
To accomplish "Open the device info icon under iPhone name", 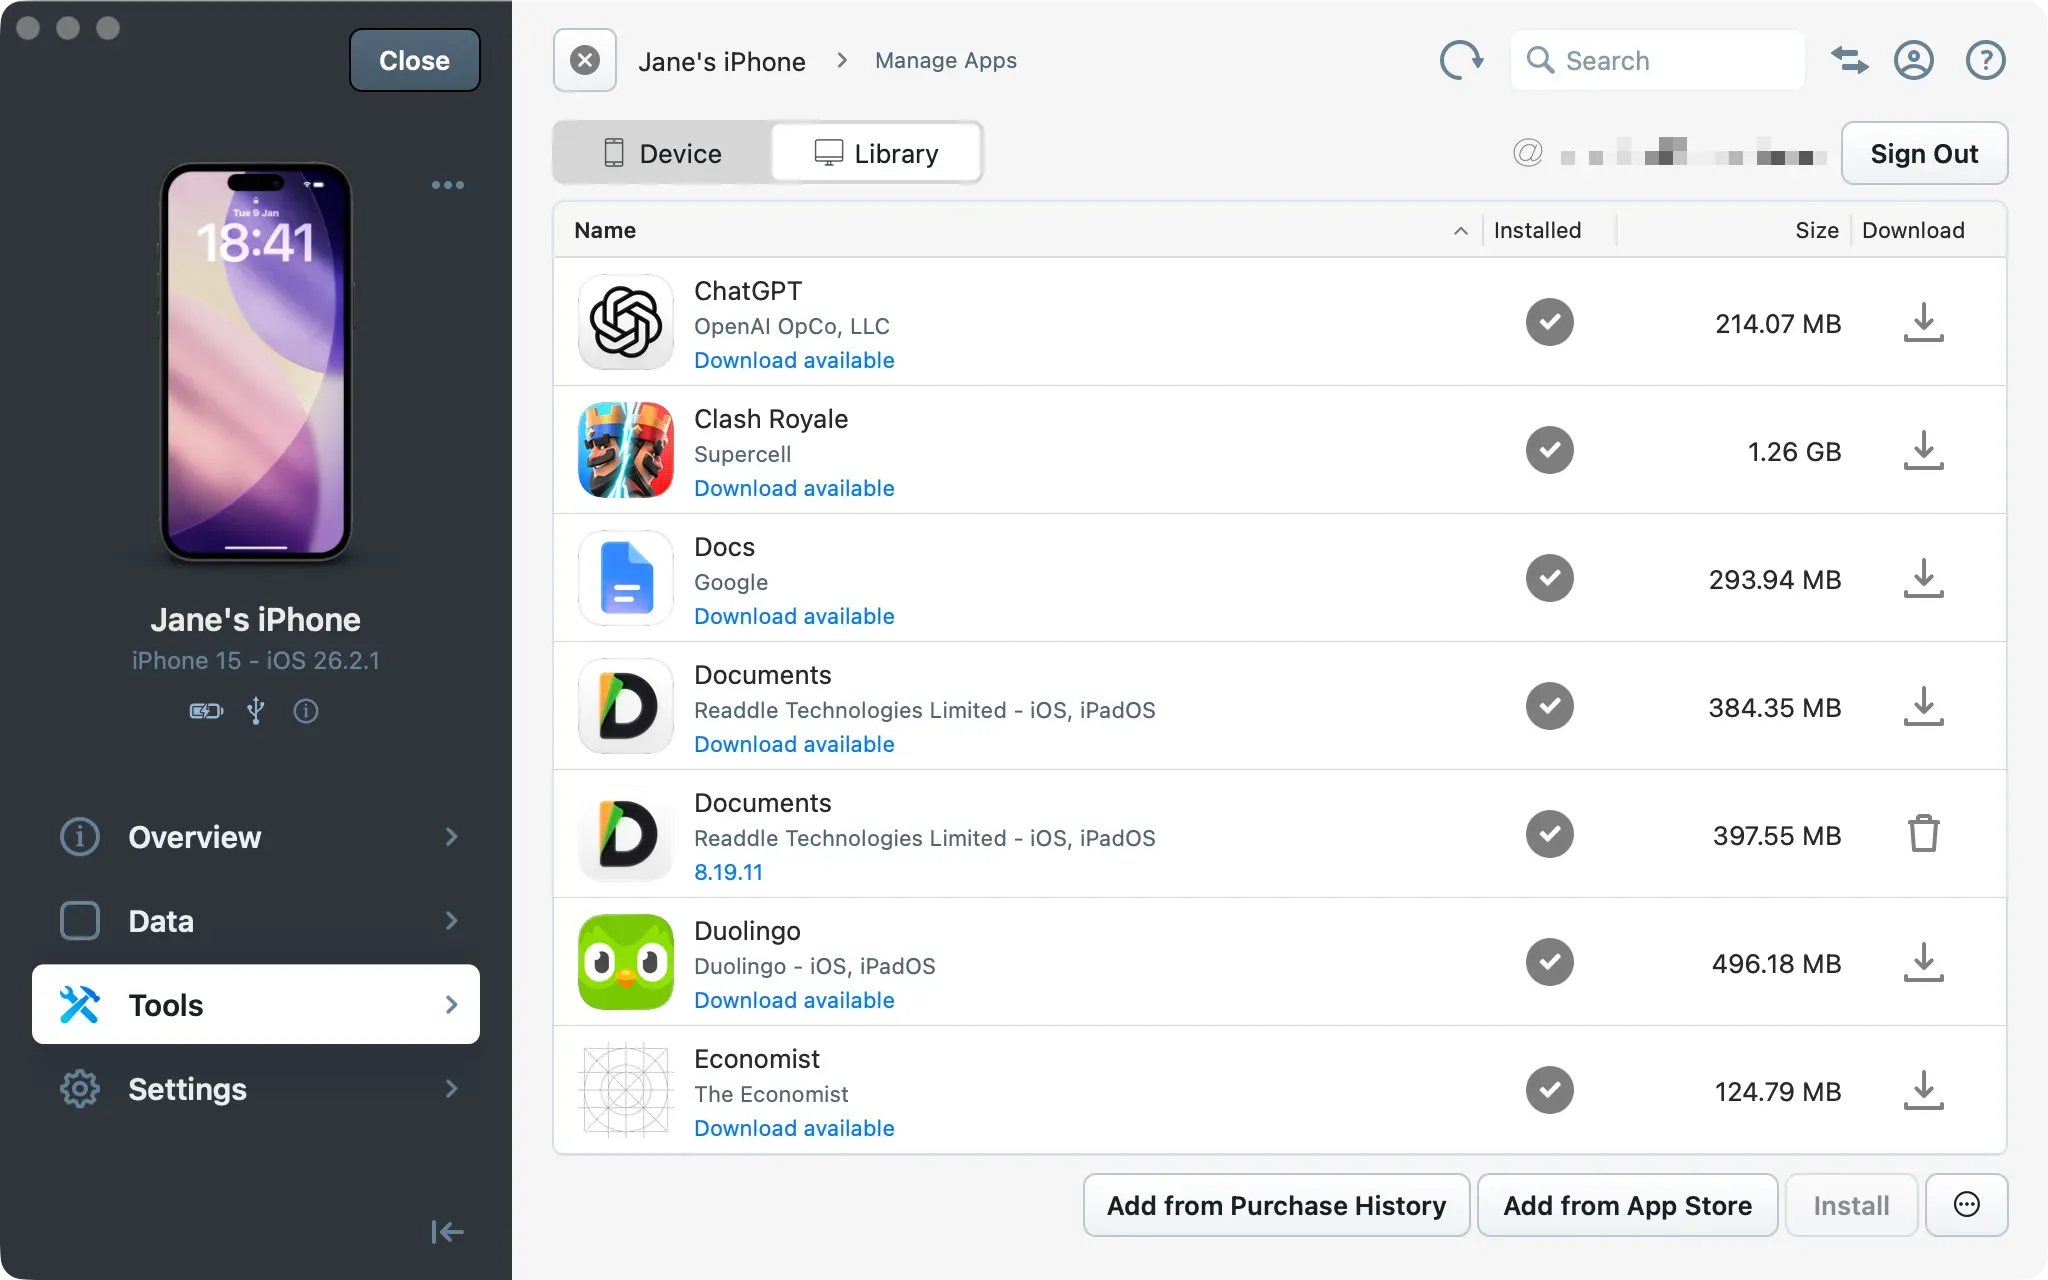I will (x=306, y=711).
